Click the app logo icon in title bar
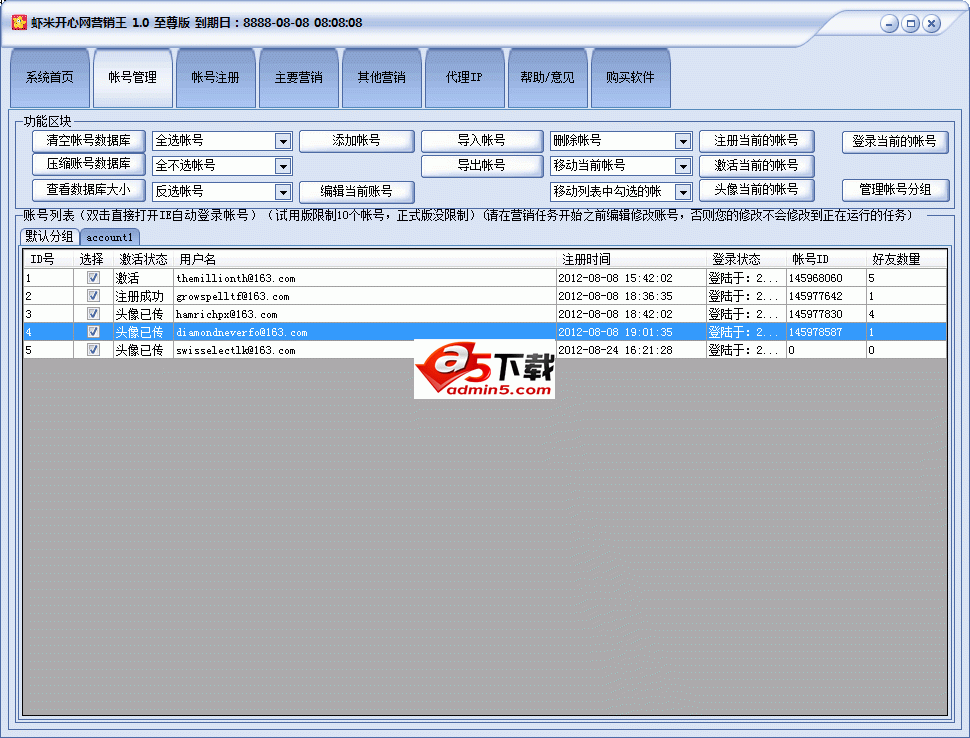 click(x=19, y=23)
